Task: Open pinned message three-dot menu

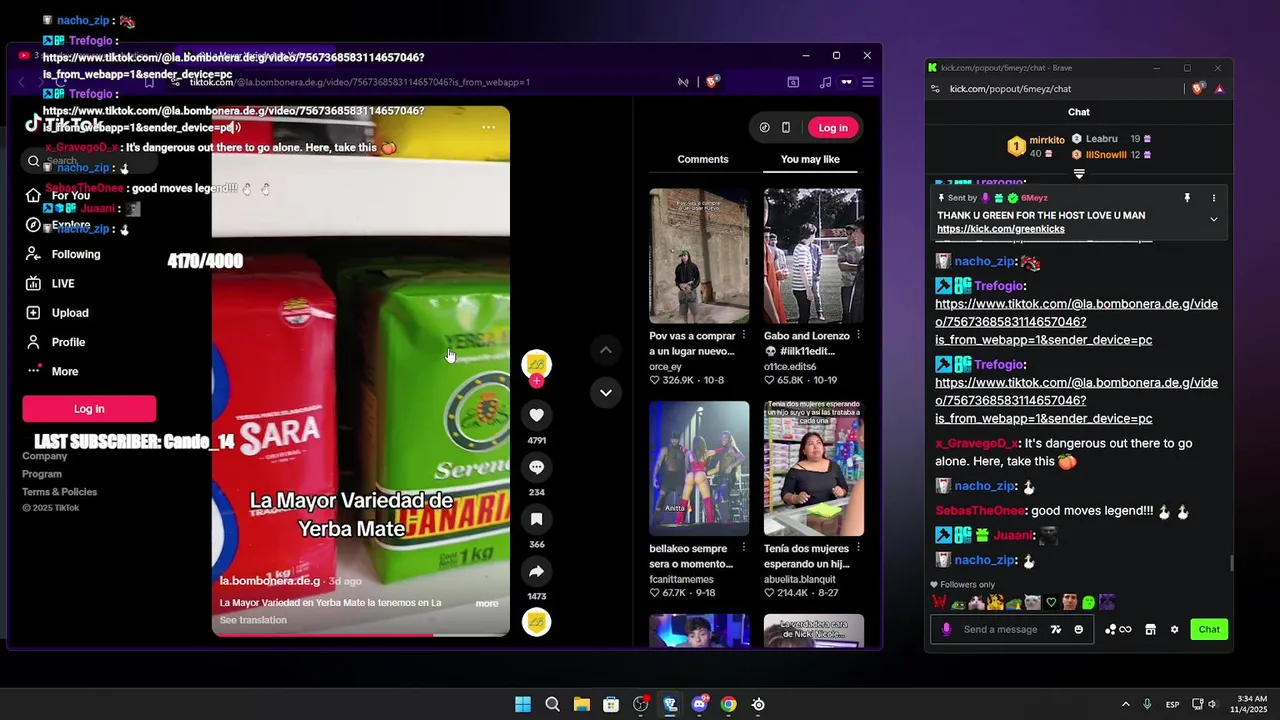Action: coord(1214,198)
